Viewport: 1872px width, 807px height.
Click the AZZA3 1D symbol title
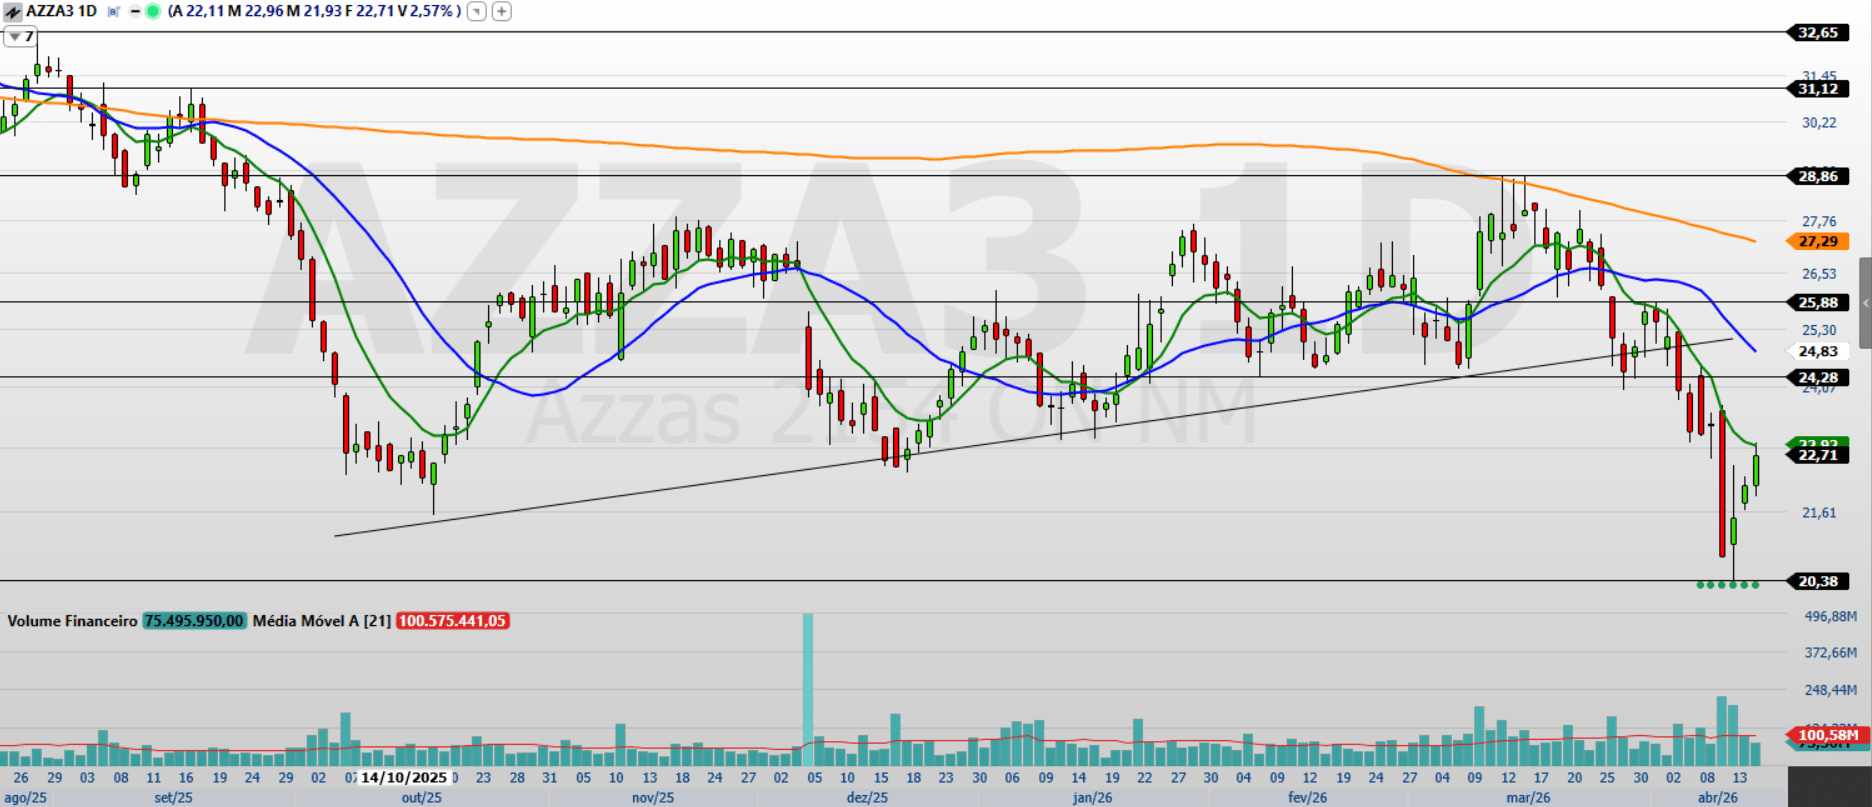click(x=61, y=11)
